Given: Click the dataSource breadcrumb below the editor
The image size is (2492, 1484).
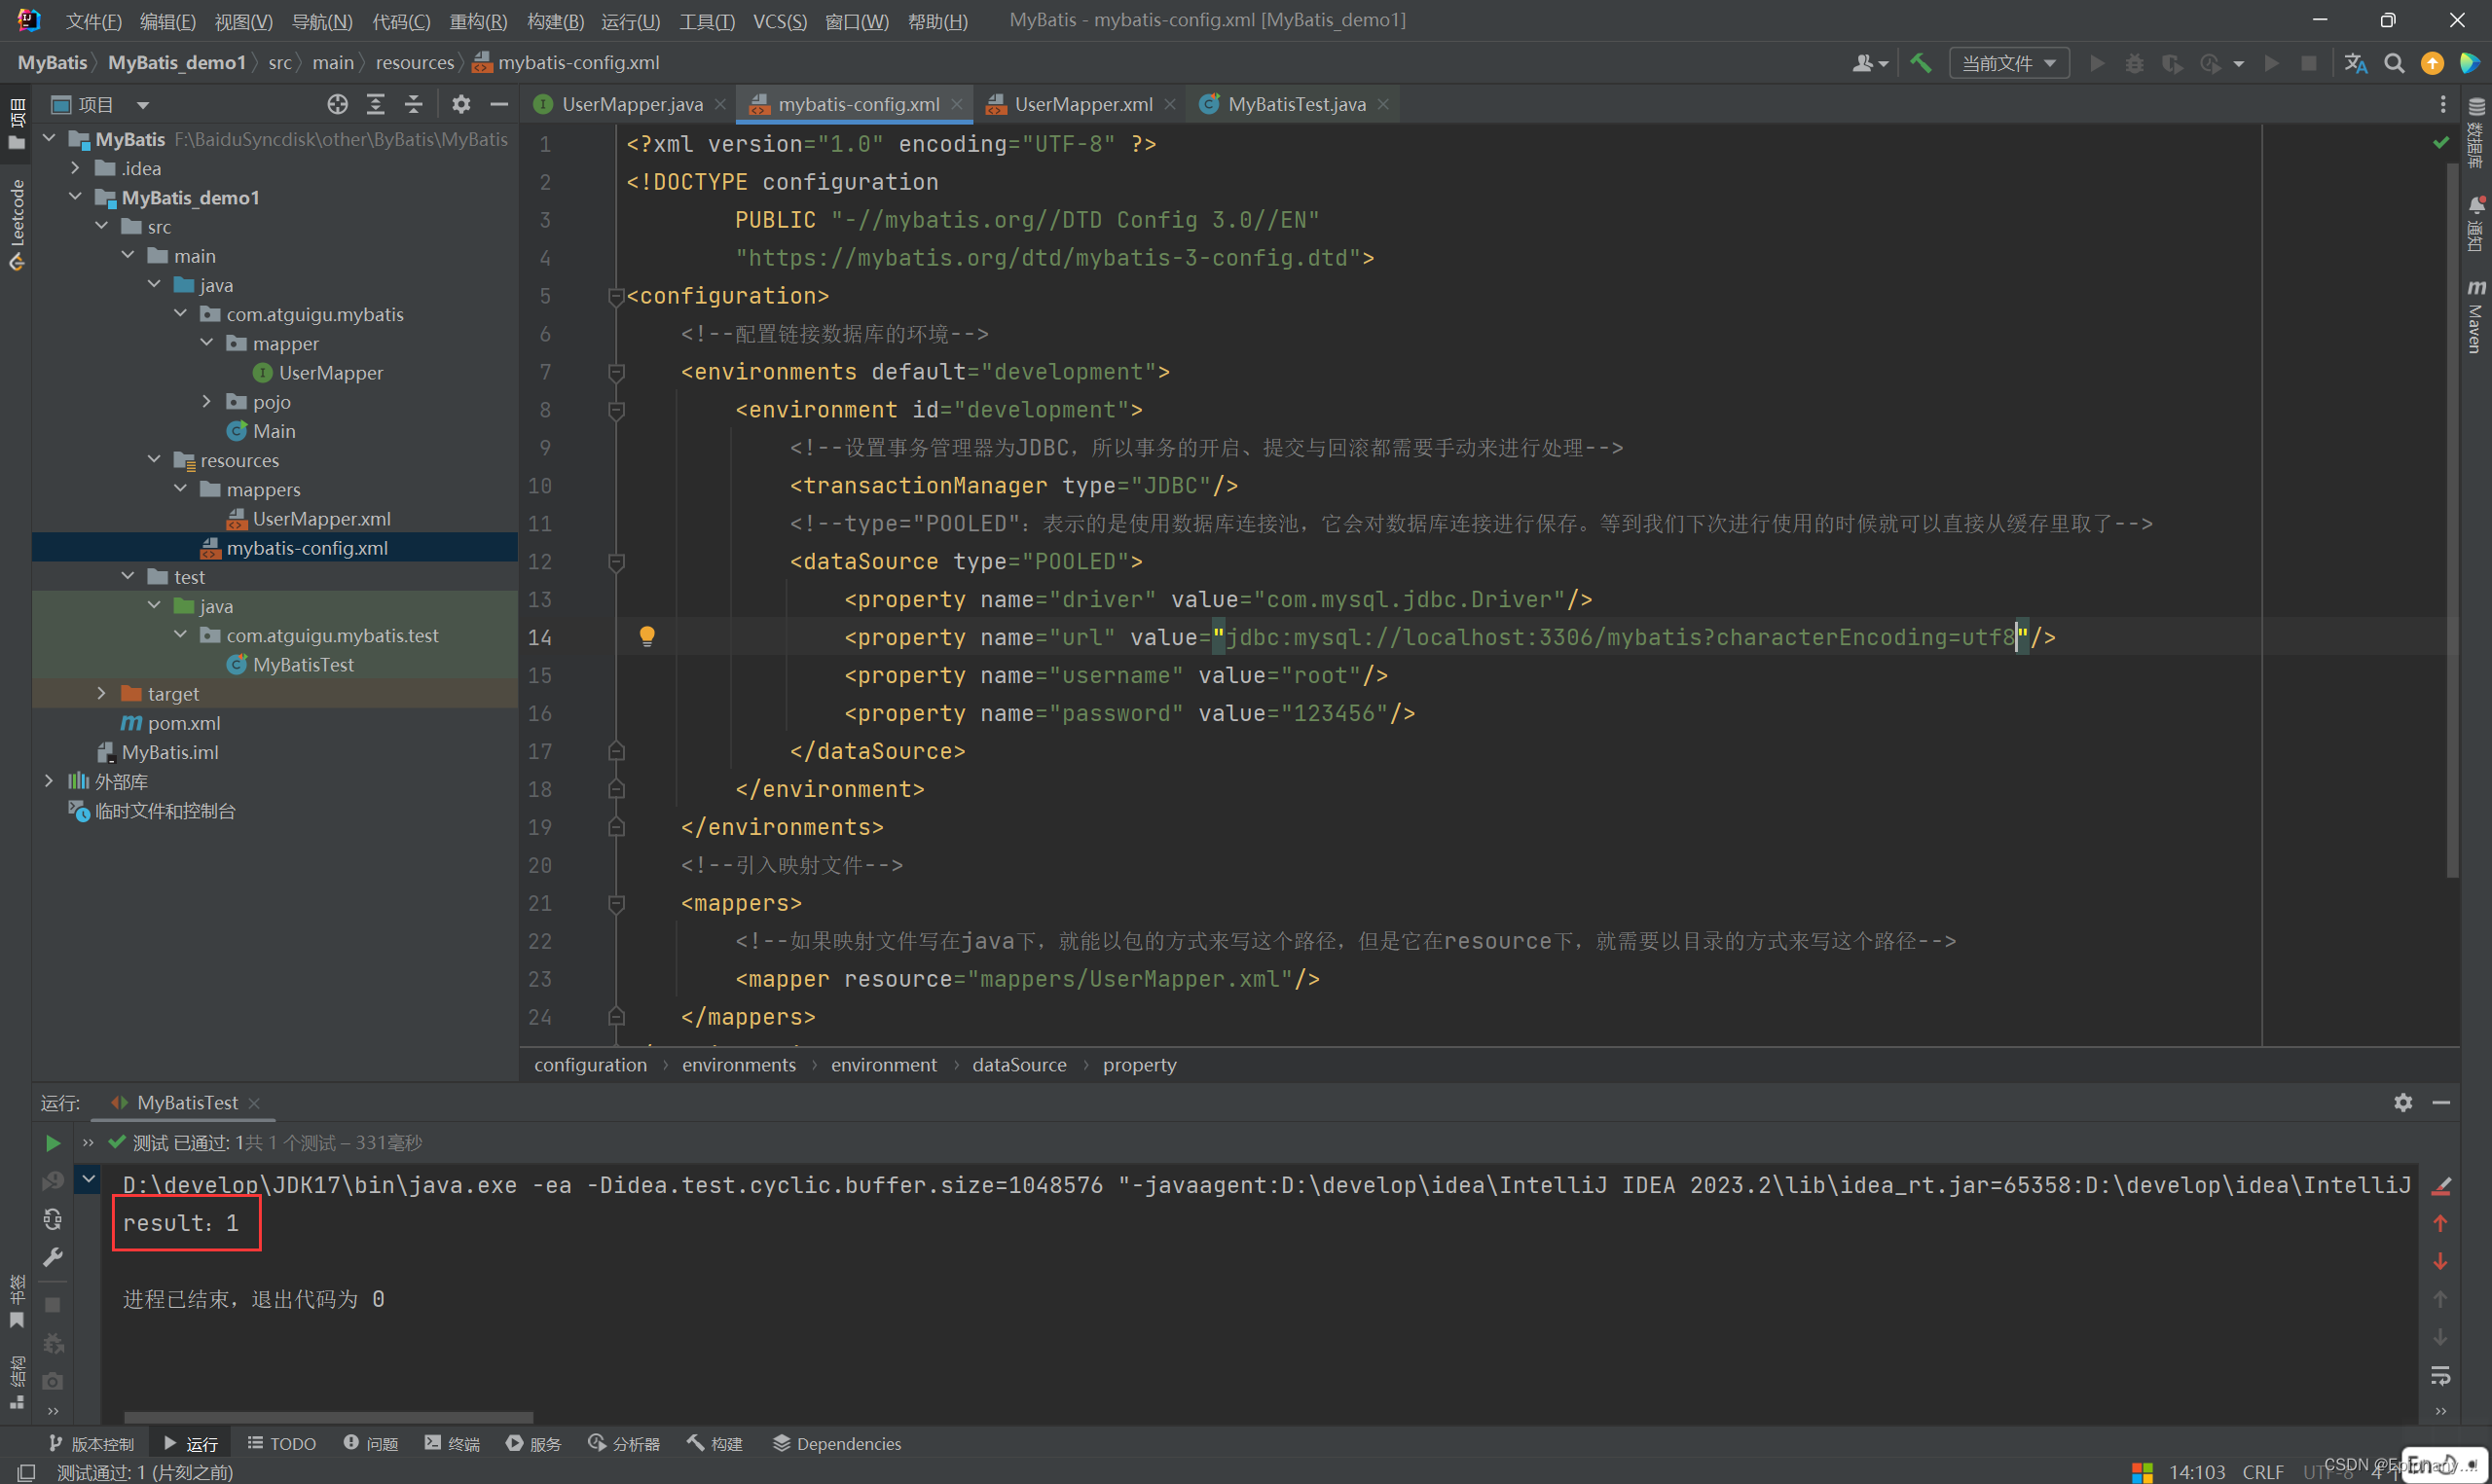Looking at the screenshot, I should pyautogui.click(x=1018, y=1064).
